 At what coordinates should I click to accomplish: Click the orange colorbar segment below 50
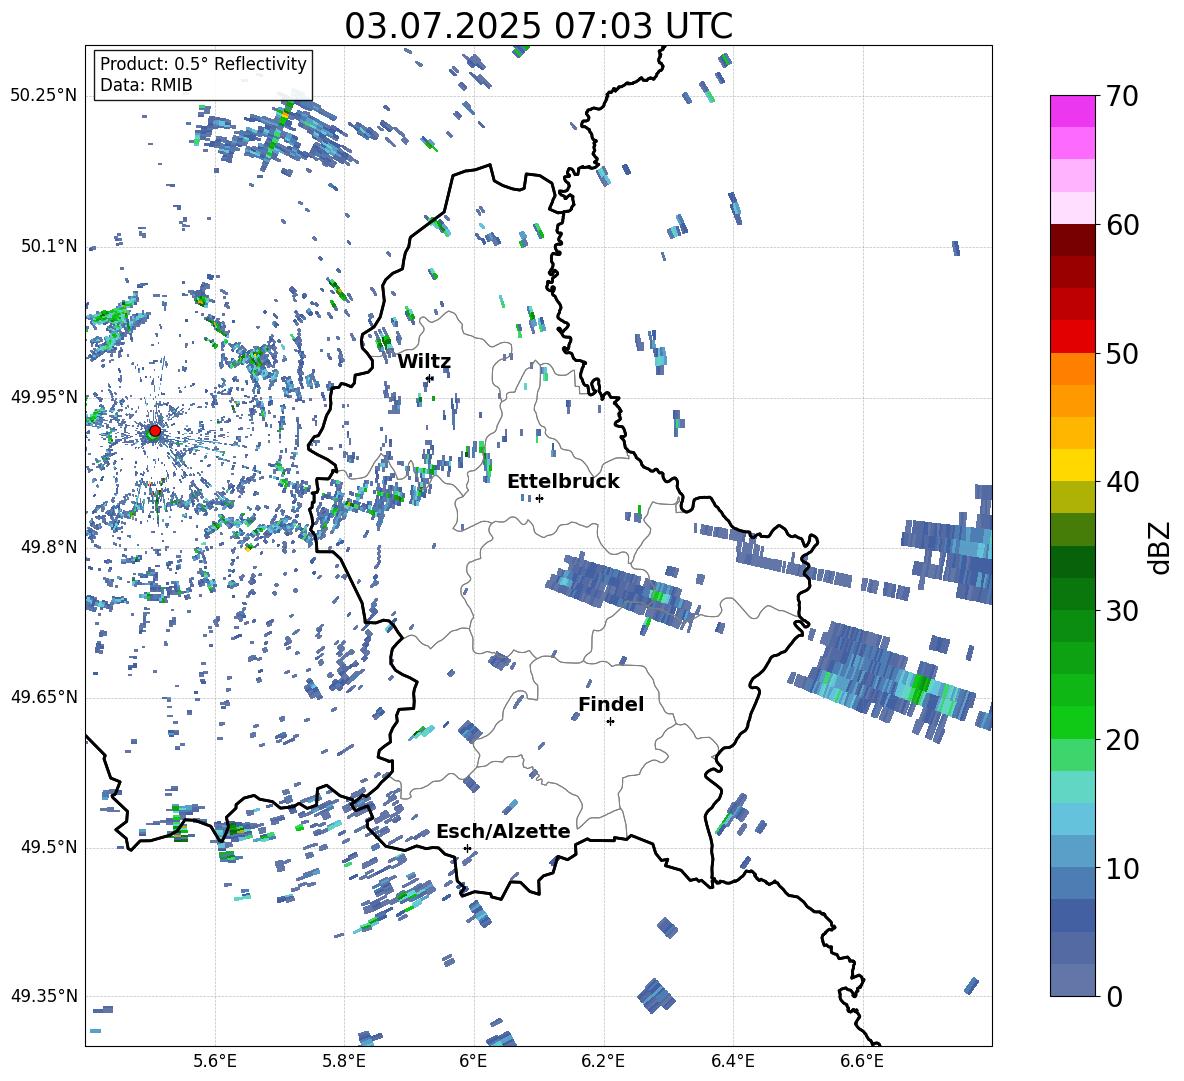pos(1072,369)
